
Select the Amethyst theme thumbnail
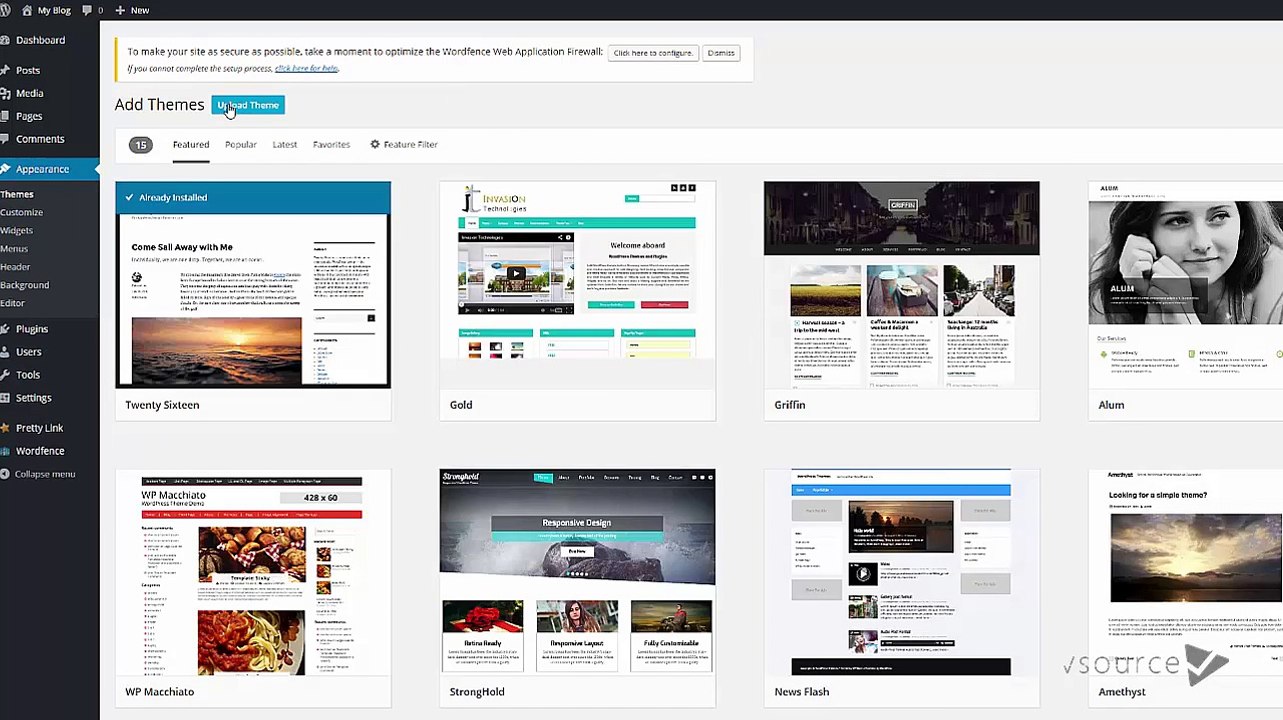pos(1185,572)
